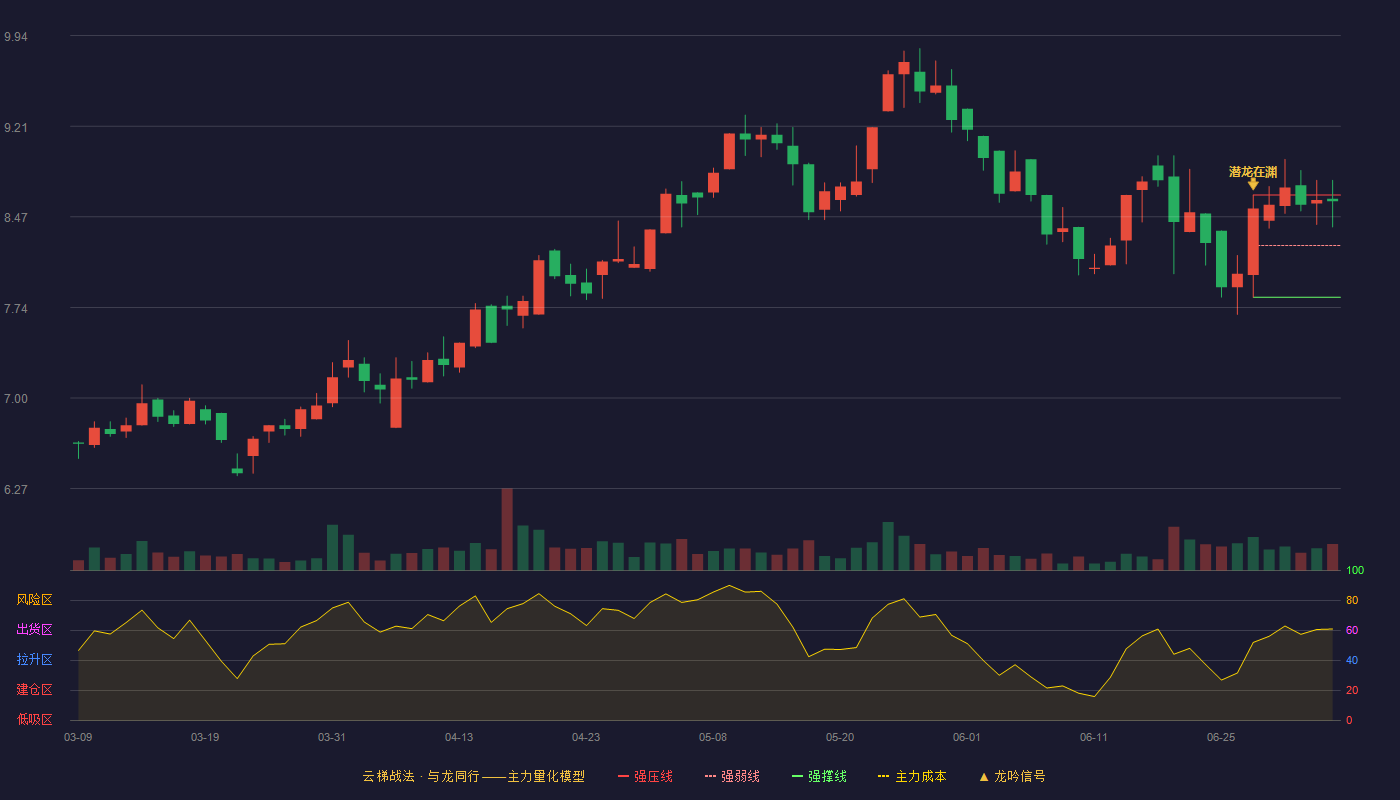Click the 03-19 date label
This screenshot has height=800, width=1400.
coord(205,737)
